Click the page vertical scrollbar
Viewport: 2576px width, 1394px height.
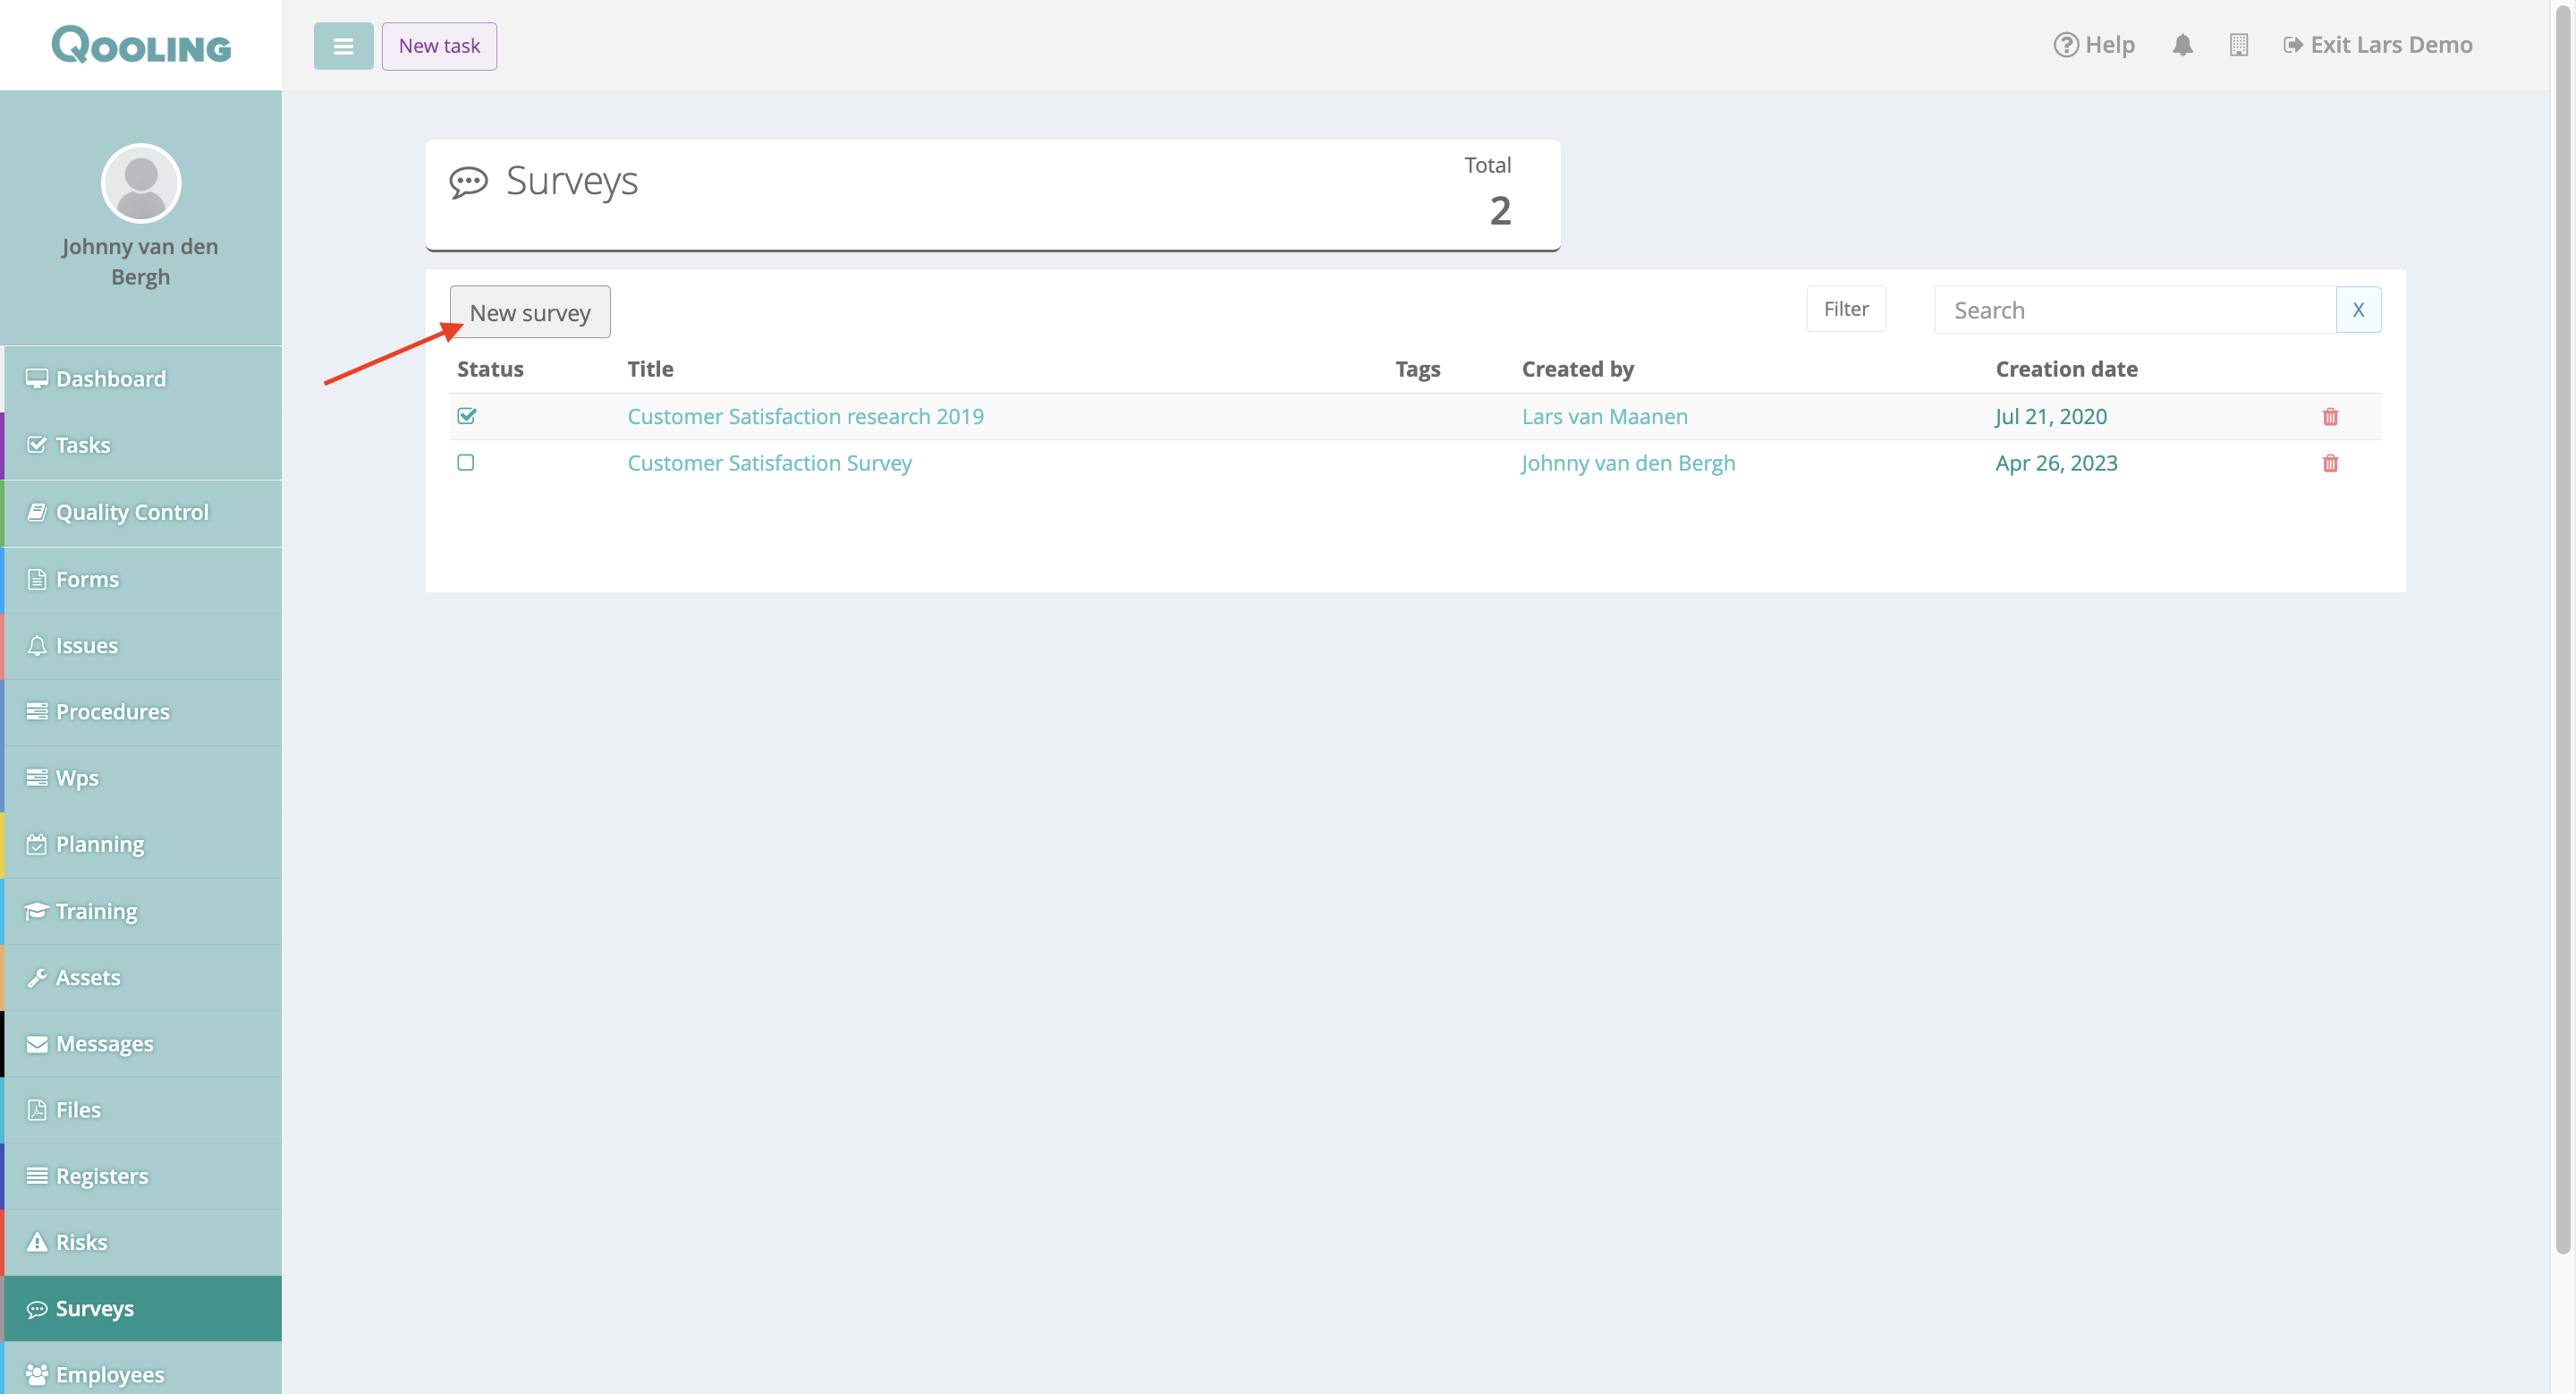coord(2561,600)
